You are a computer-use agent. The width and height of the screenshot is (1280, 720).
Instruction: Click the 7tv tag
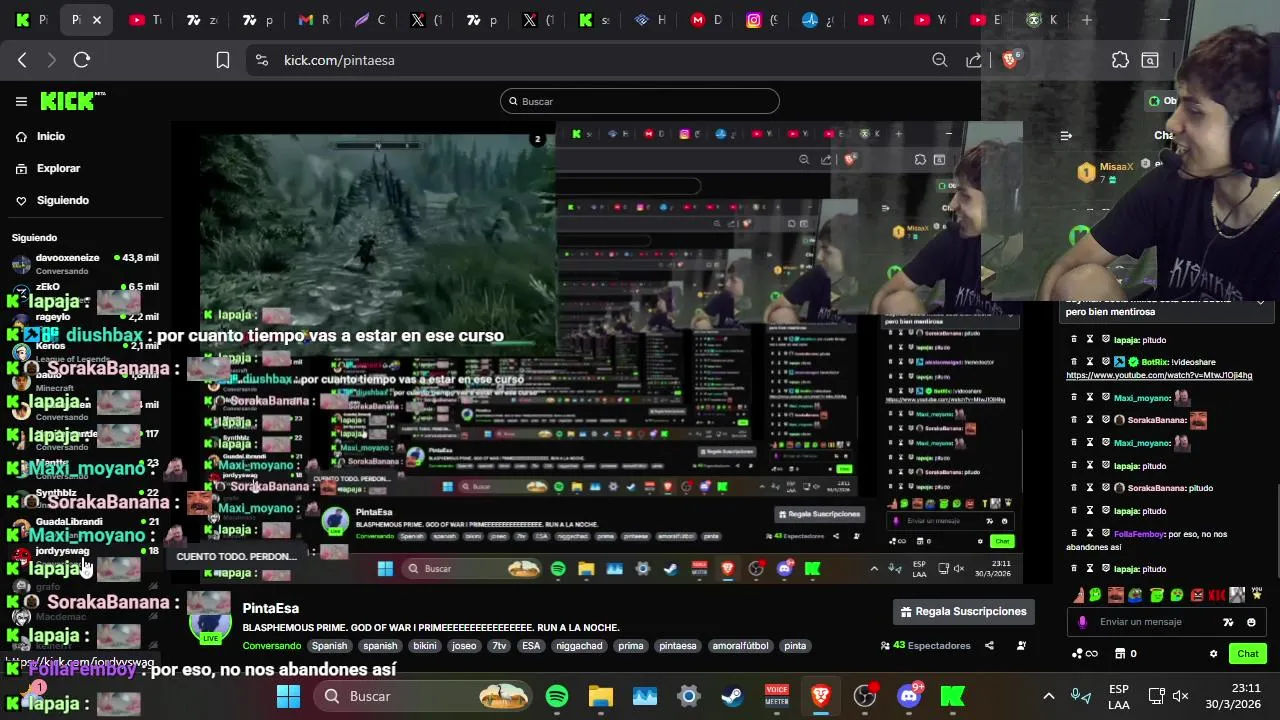coord(499,646)
